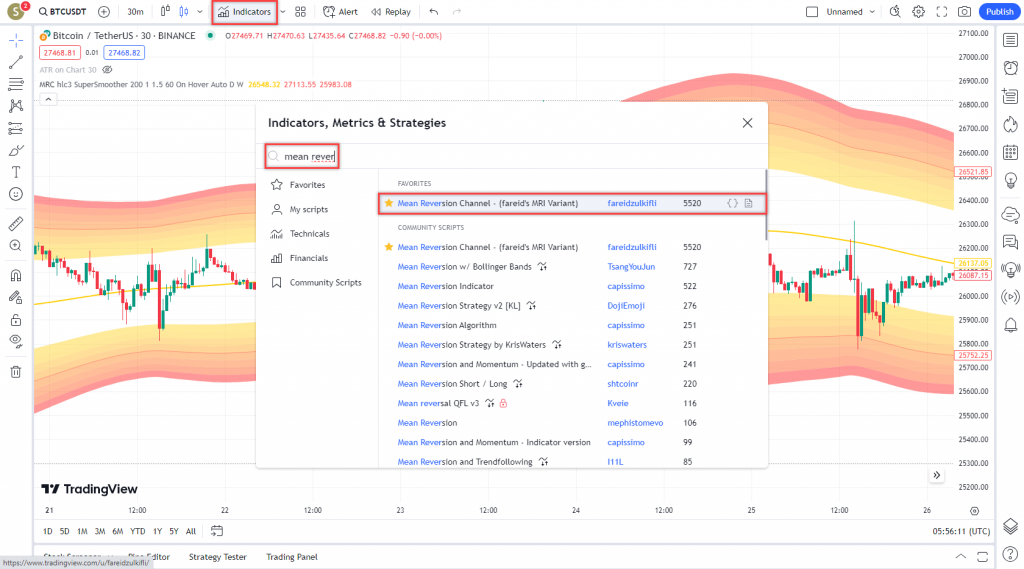Select the YTD date range

coord(137,531)
